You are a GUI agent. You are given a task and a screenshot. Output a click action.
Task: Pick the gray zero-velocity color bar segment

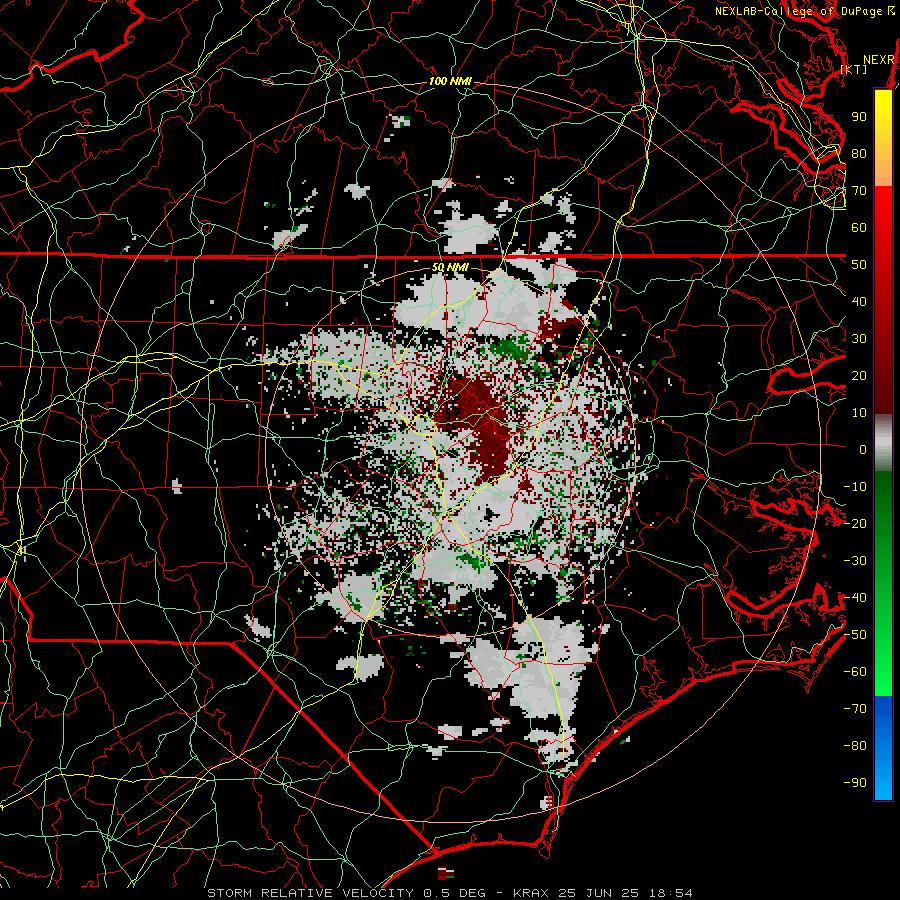tap(883, 443)
